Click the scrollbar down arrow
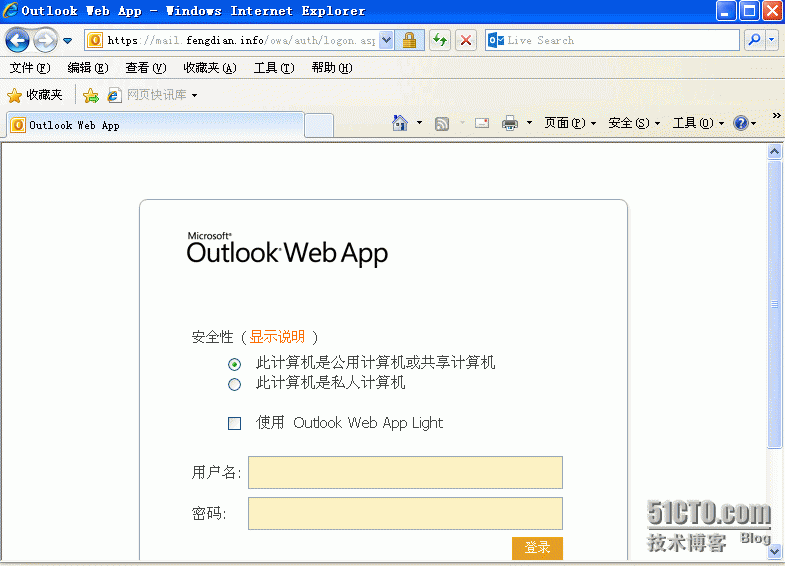Screen dimensions: 785x566 (774, 551)
